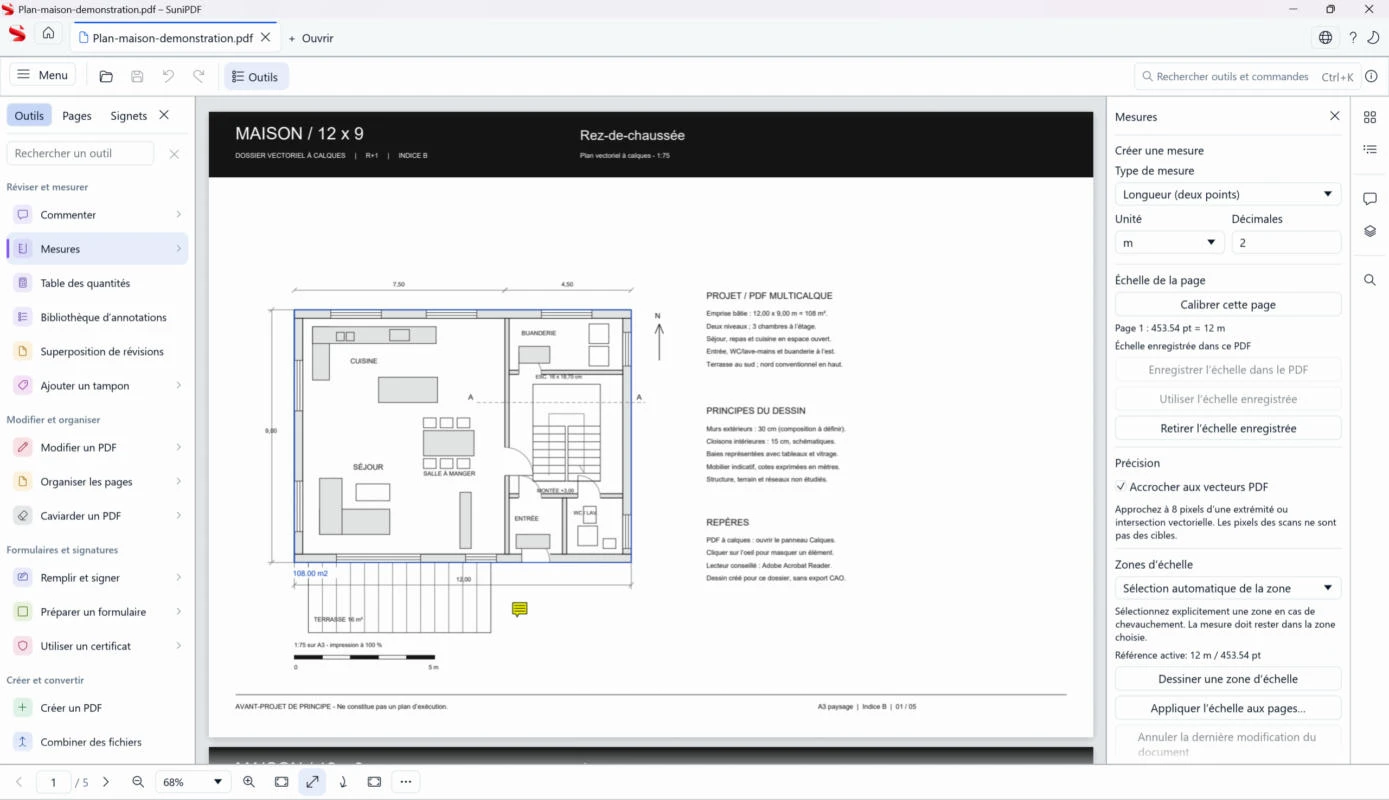Go to the next page arrow
The image size is (1389, 800).
tap(106, 782)
